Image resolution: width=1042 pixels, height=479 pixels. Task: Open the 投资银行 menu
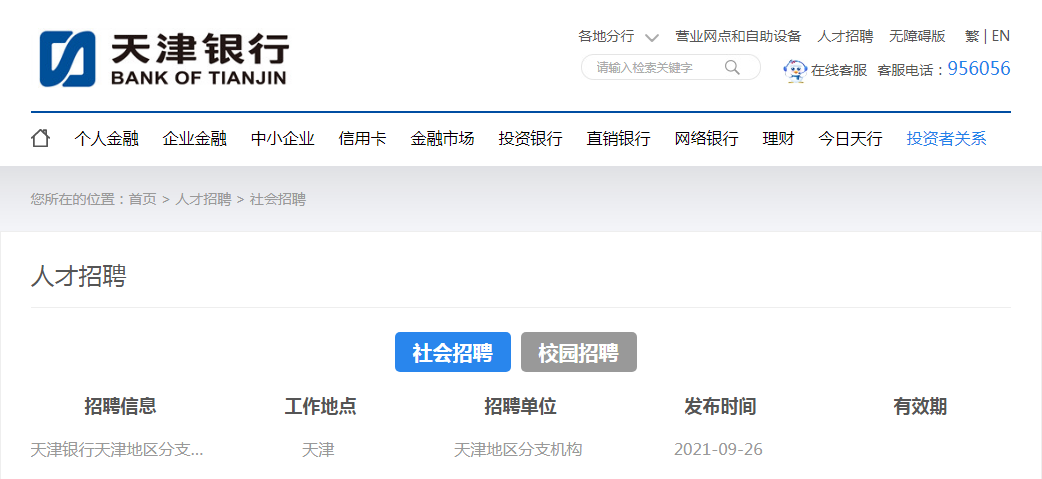point(530,139)
